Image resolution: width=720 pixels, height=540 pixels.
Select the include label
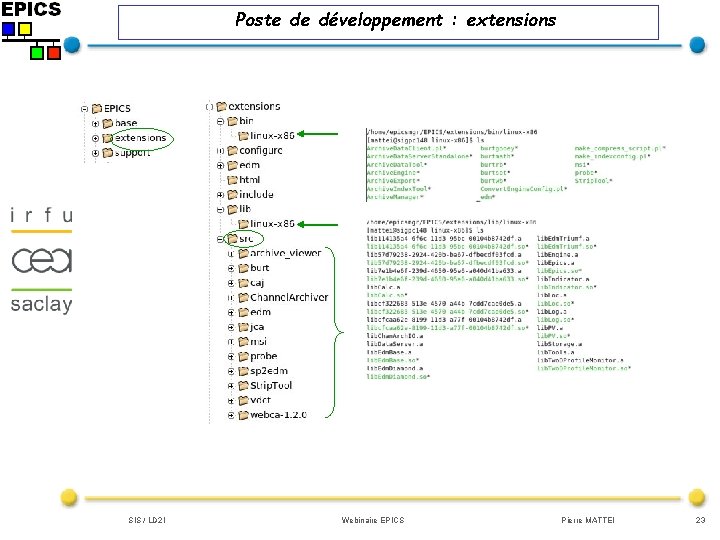pyautogui.click(x=256, y=195)
